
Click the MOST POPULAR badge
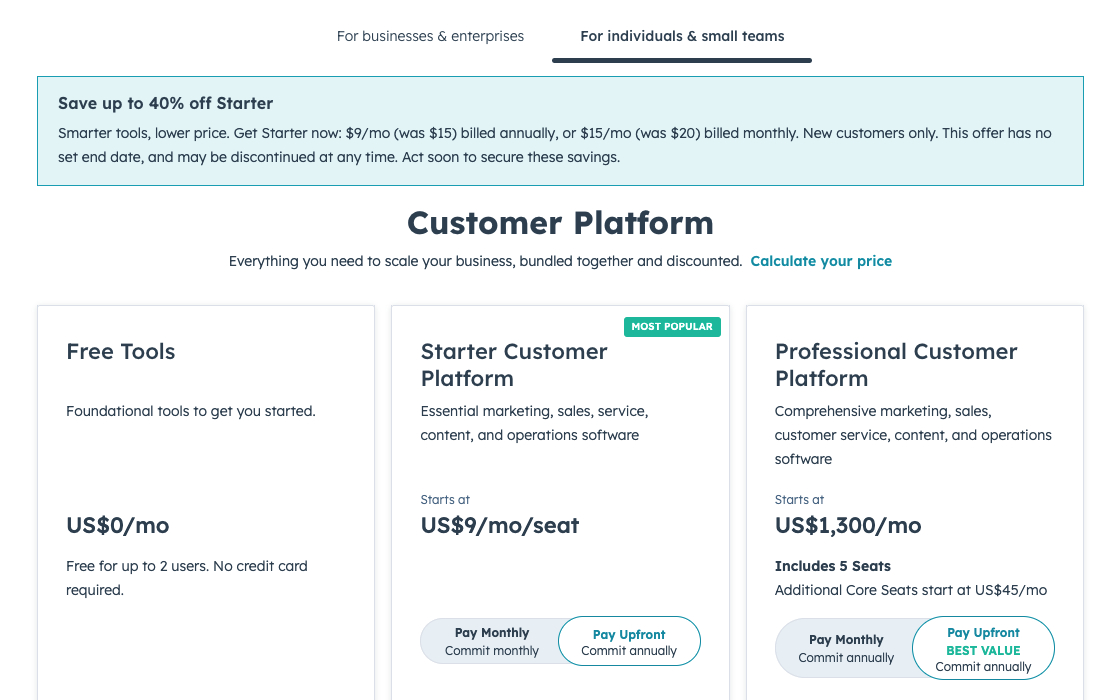click(x=672, y=327)
